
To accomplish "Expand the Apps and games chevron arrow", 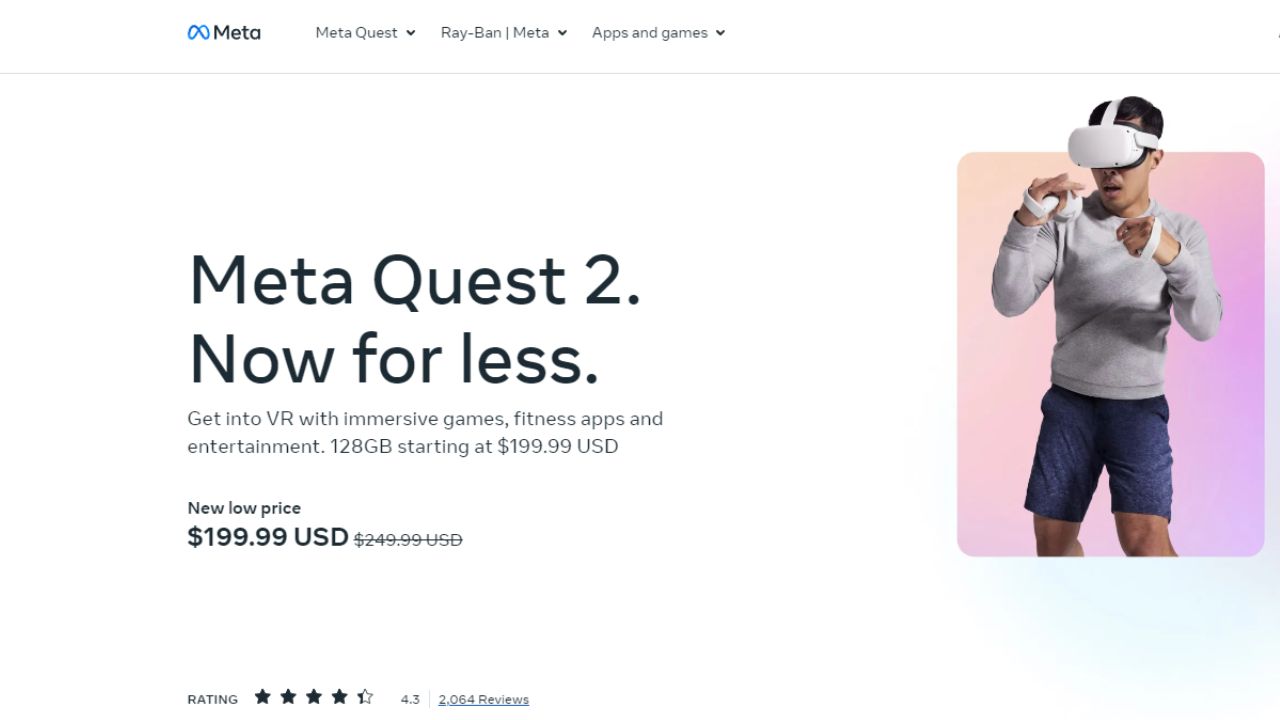I will pos(720,33).
